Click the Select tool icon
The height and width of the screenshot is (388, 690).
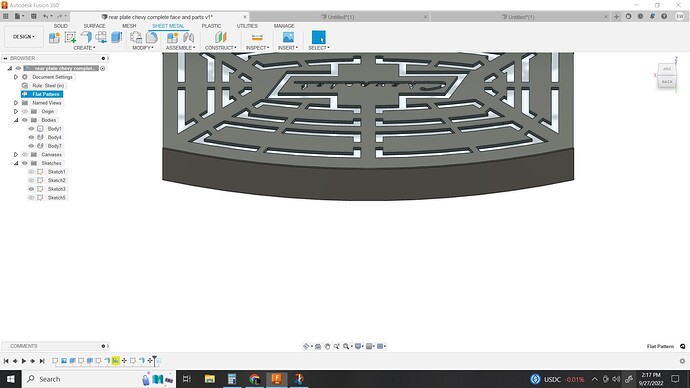coord(319,37)
